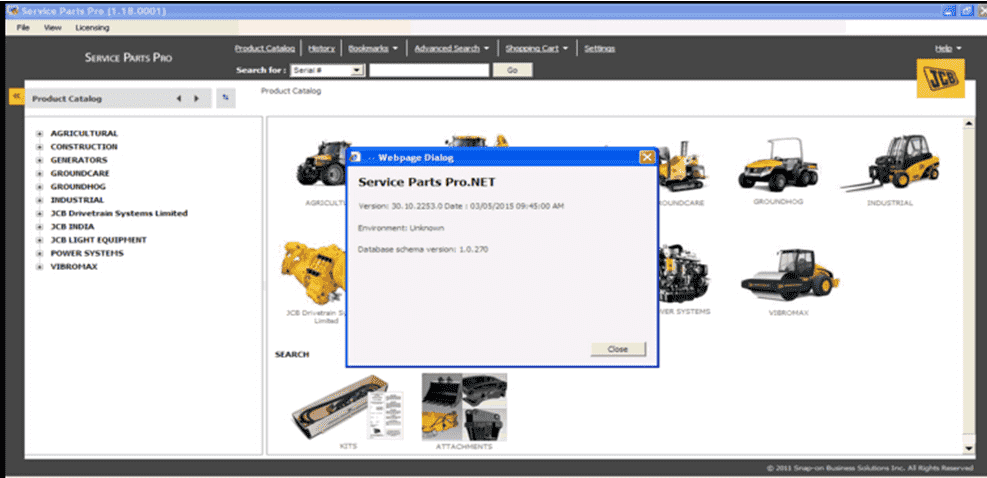
Task: Expand the CONSTRUCTION tree node
Action: click(39, 147)
